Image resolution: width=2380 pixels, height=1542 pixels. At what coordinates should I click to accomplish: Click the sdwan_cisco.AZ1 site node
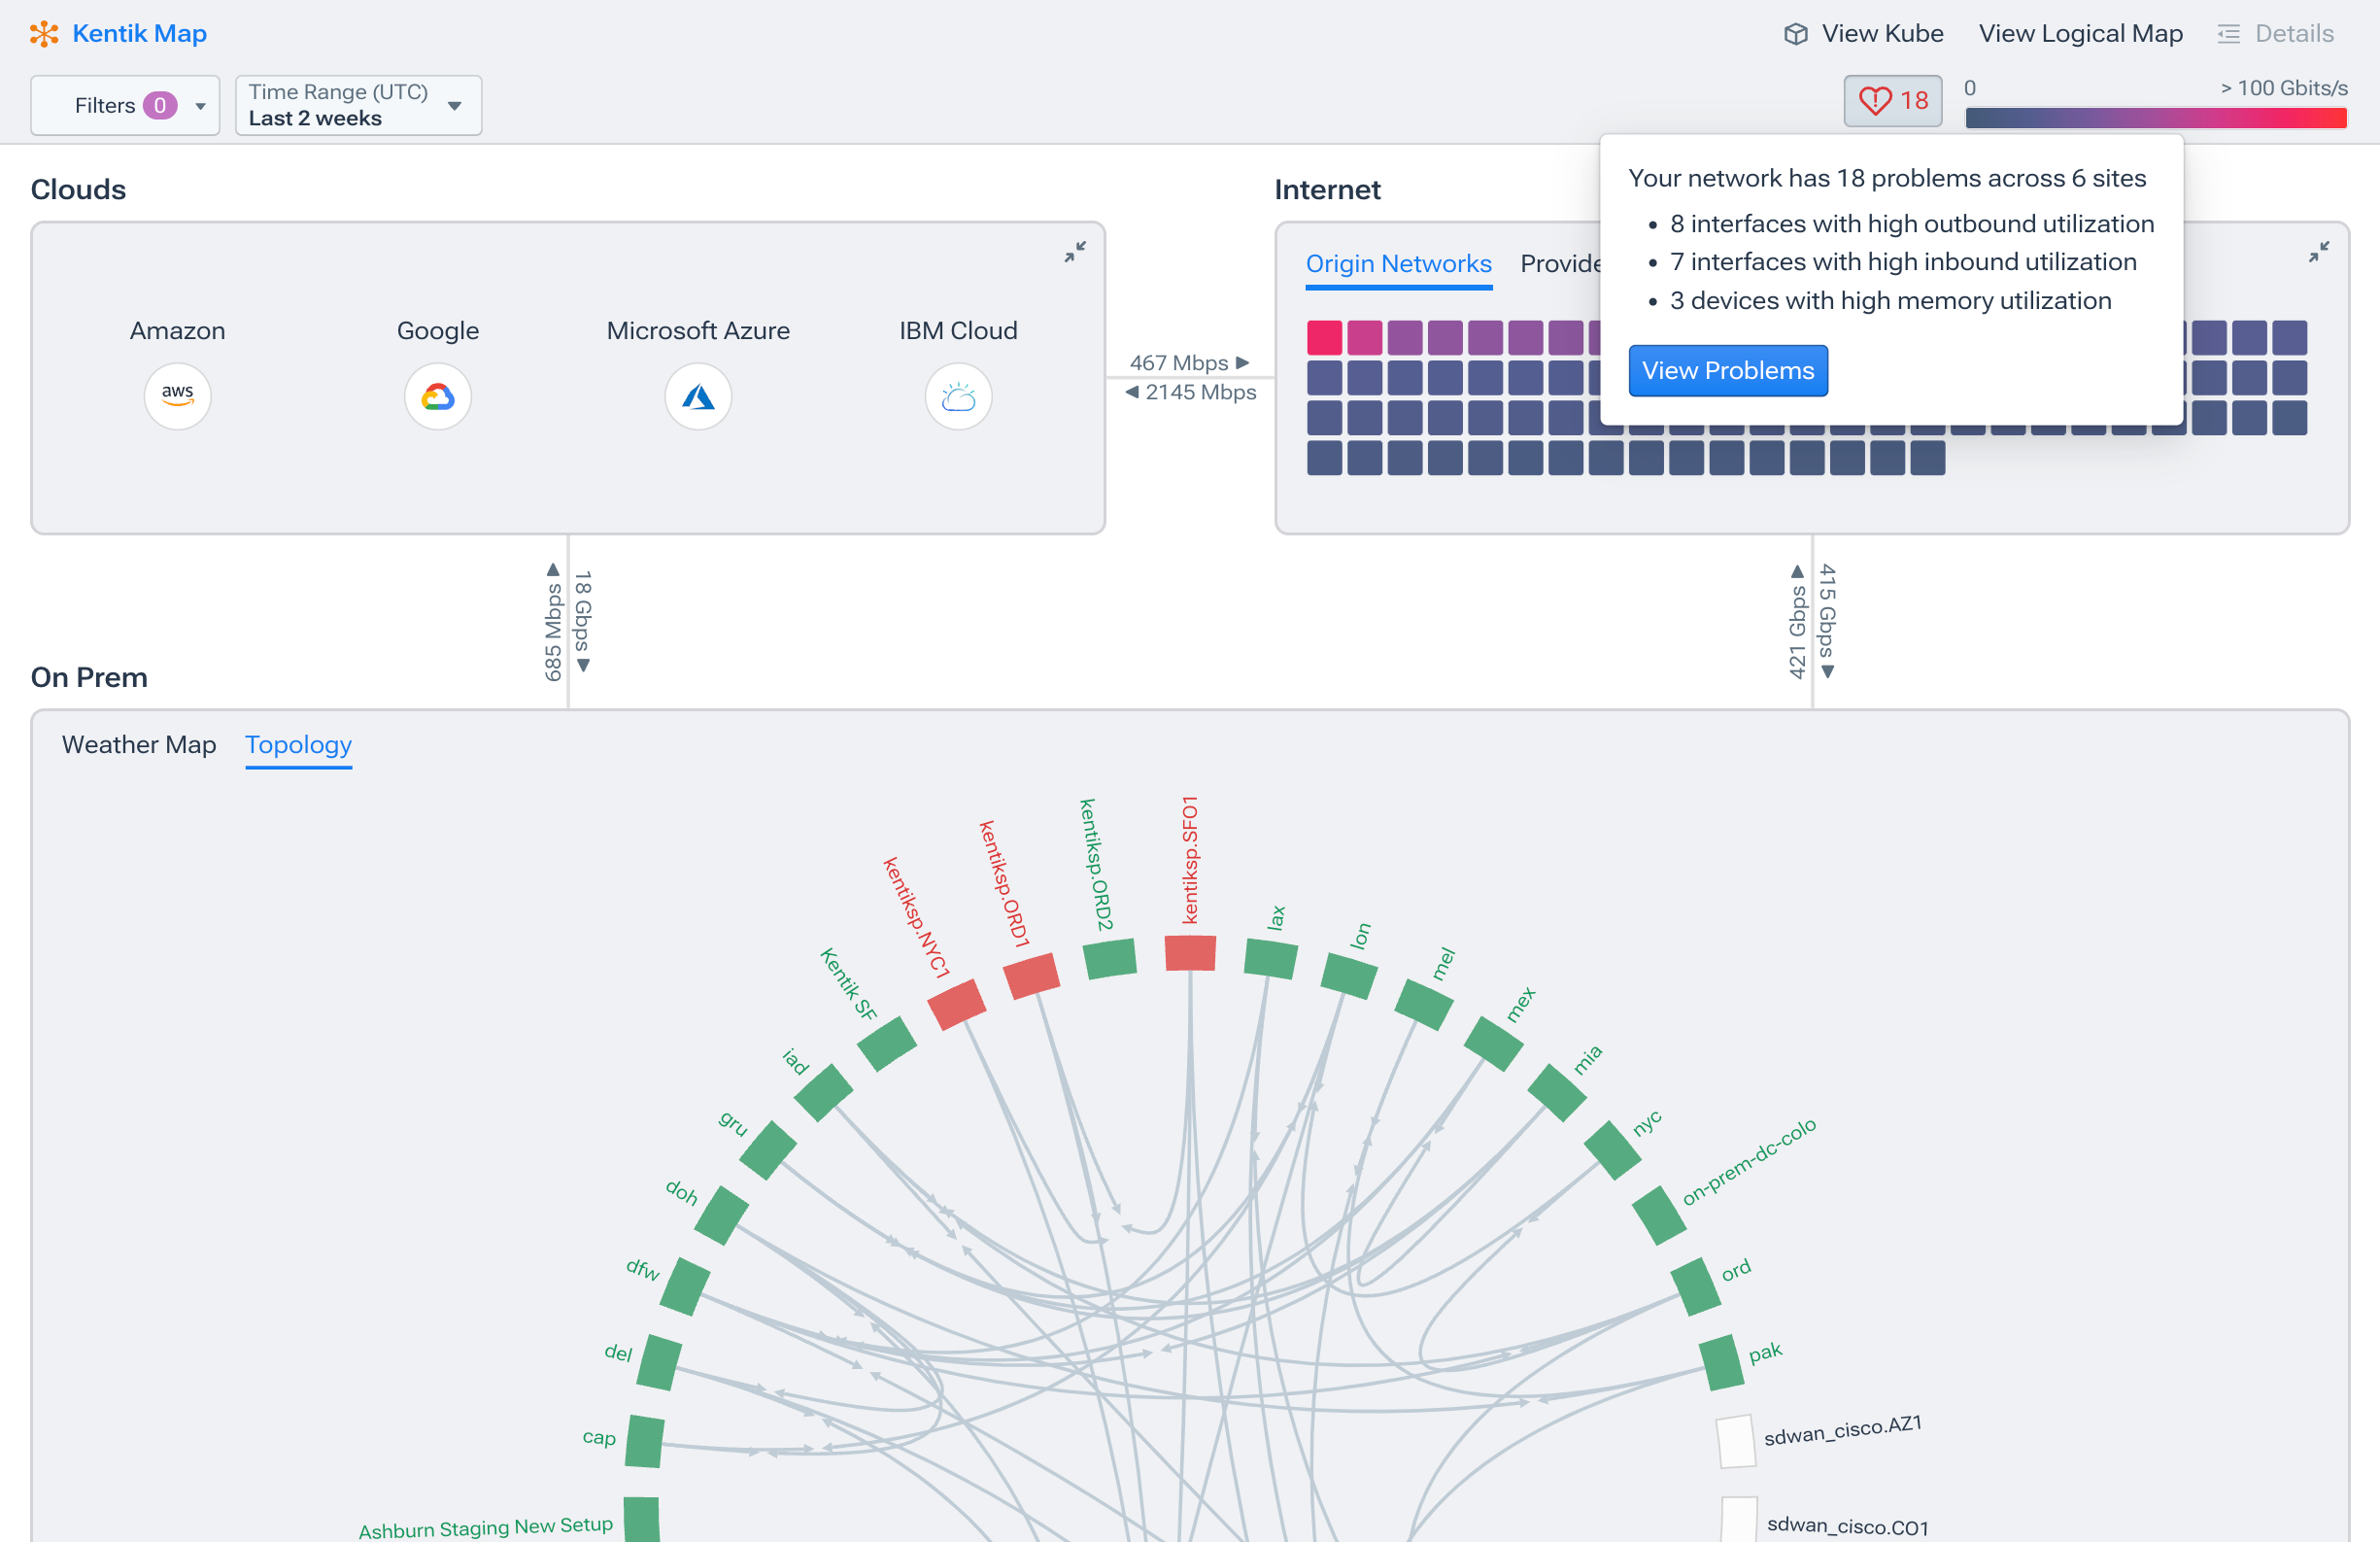1736,1441
